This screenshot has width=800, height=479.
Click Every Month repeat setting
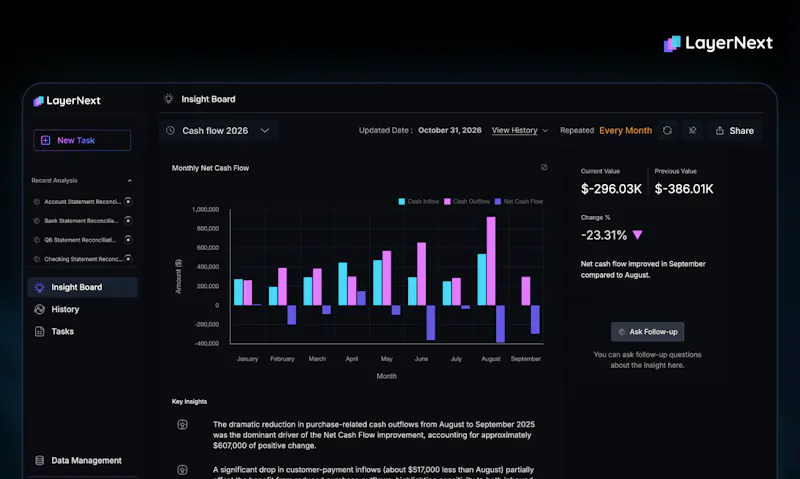click(x=626, y=131)
